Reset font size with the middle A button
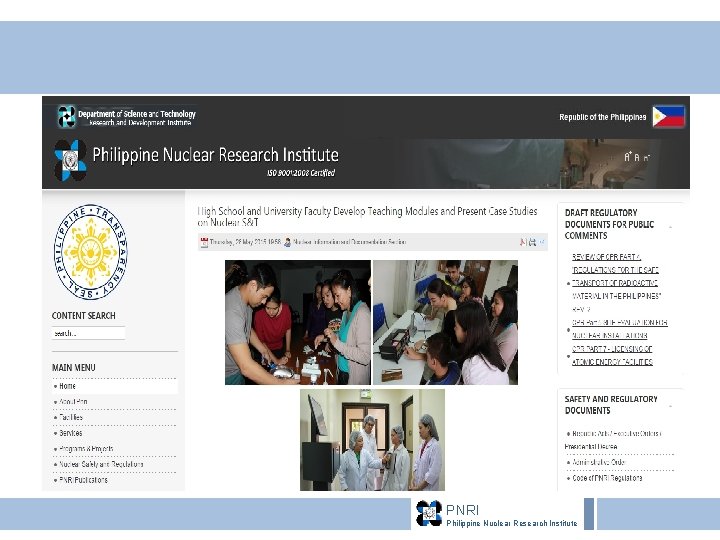Viewport: 720px width, 540px height. (637, 157)
